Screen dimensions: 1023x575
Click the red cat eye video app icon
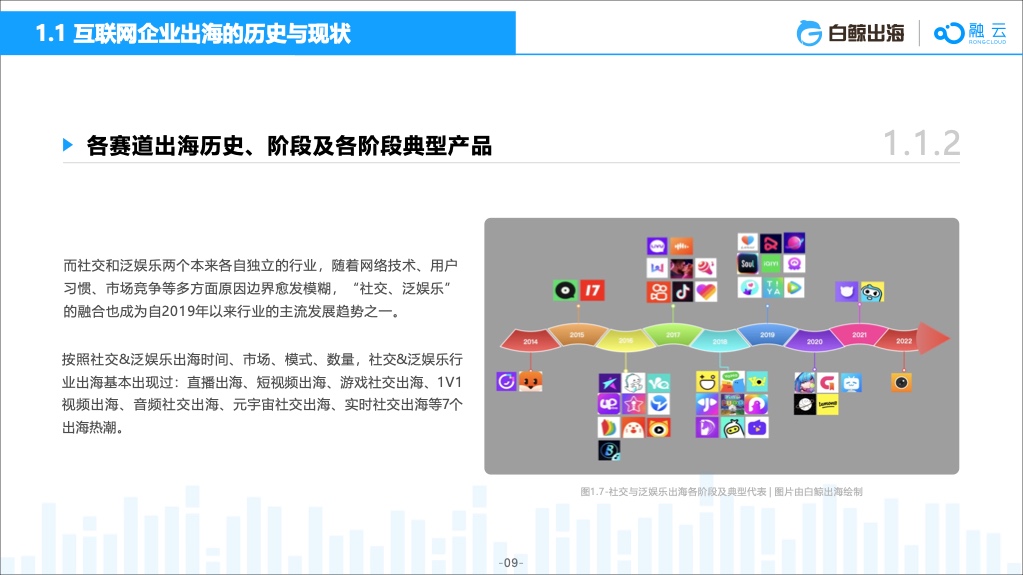[x=659, y=427]
